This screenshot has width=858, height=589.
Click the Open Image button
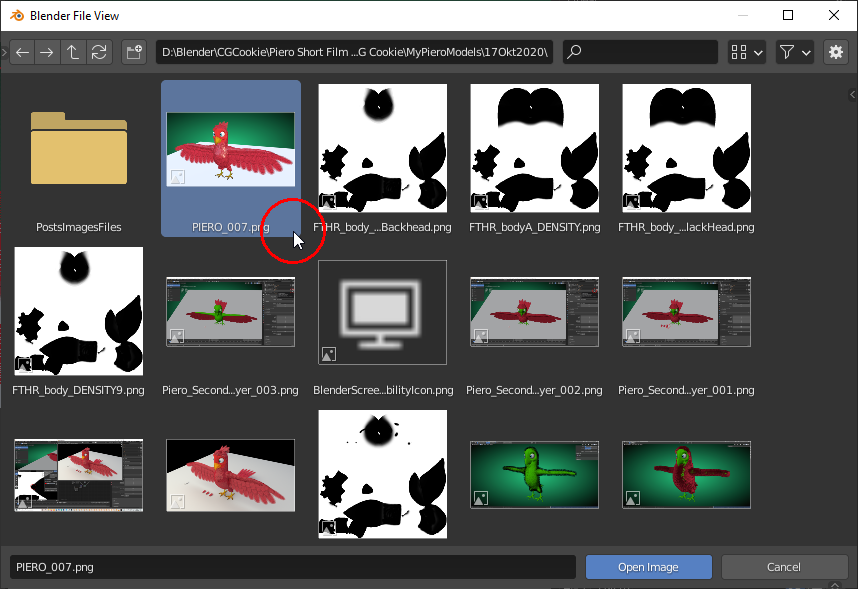pyautogui.click(x=648, y=567)
